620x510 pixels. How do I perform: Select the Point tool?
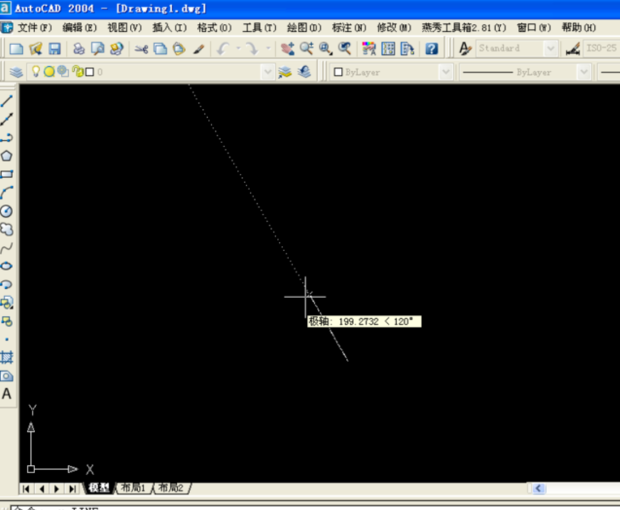click(7, 339)
